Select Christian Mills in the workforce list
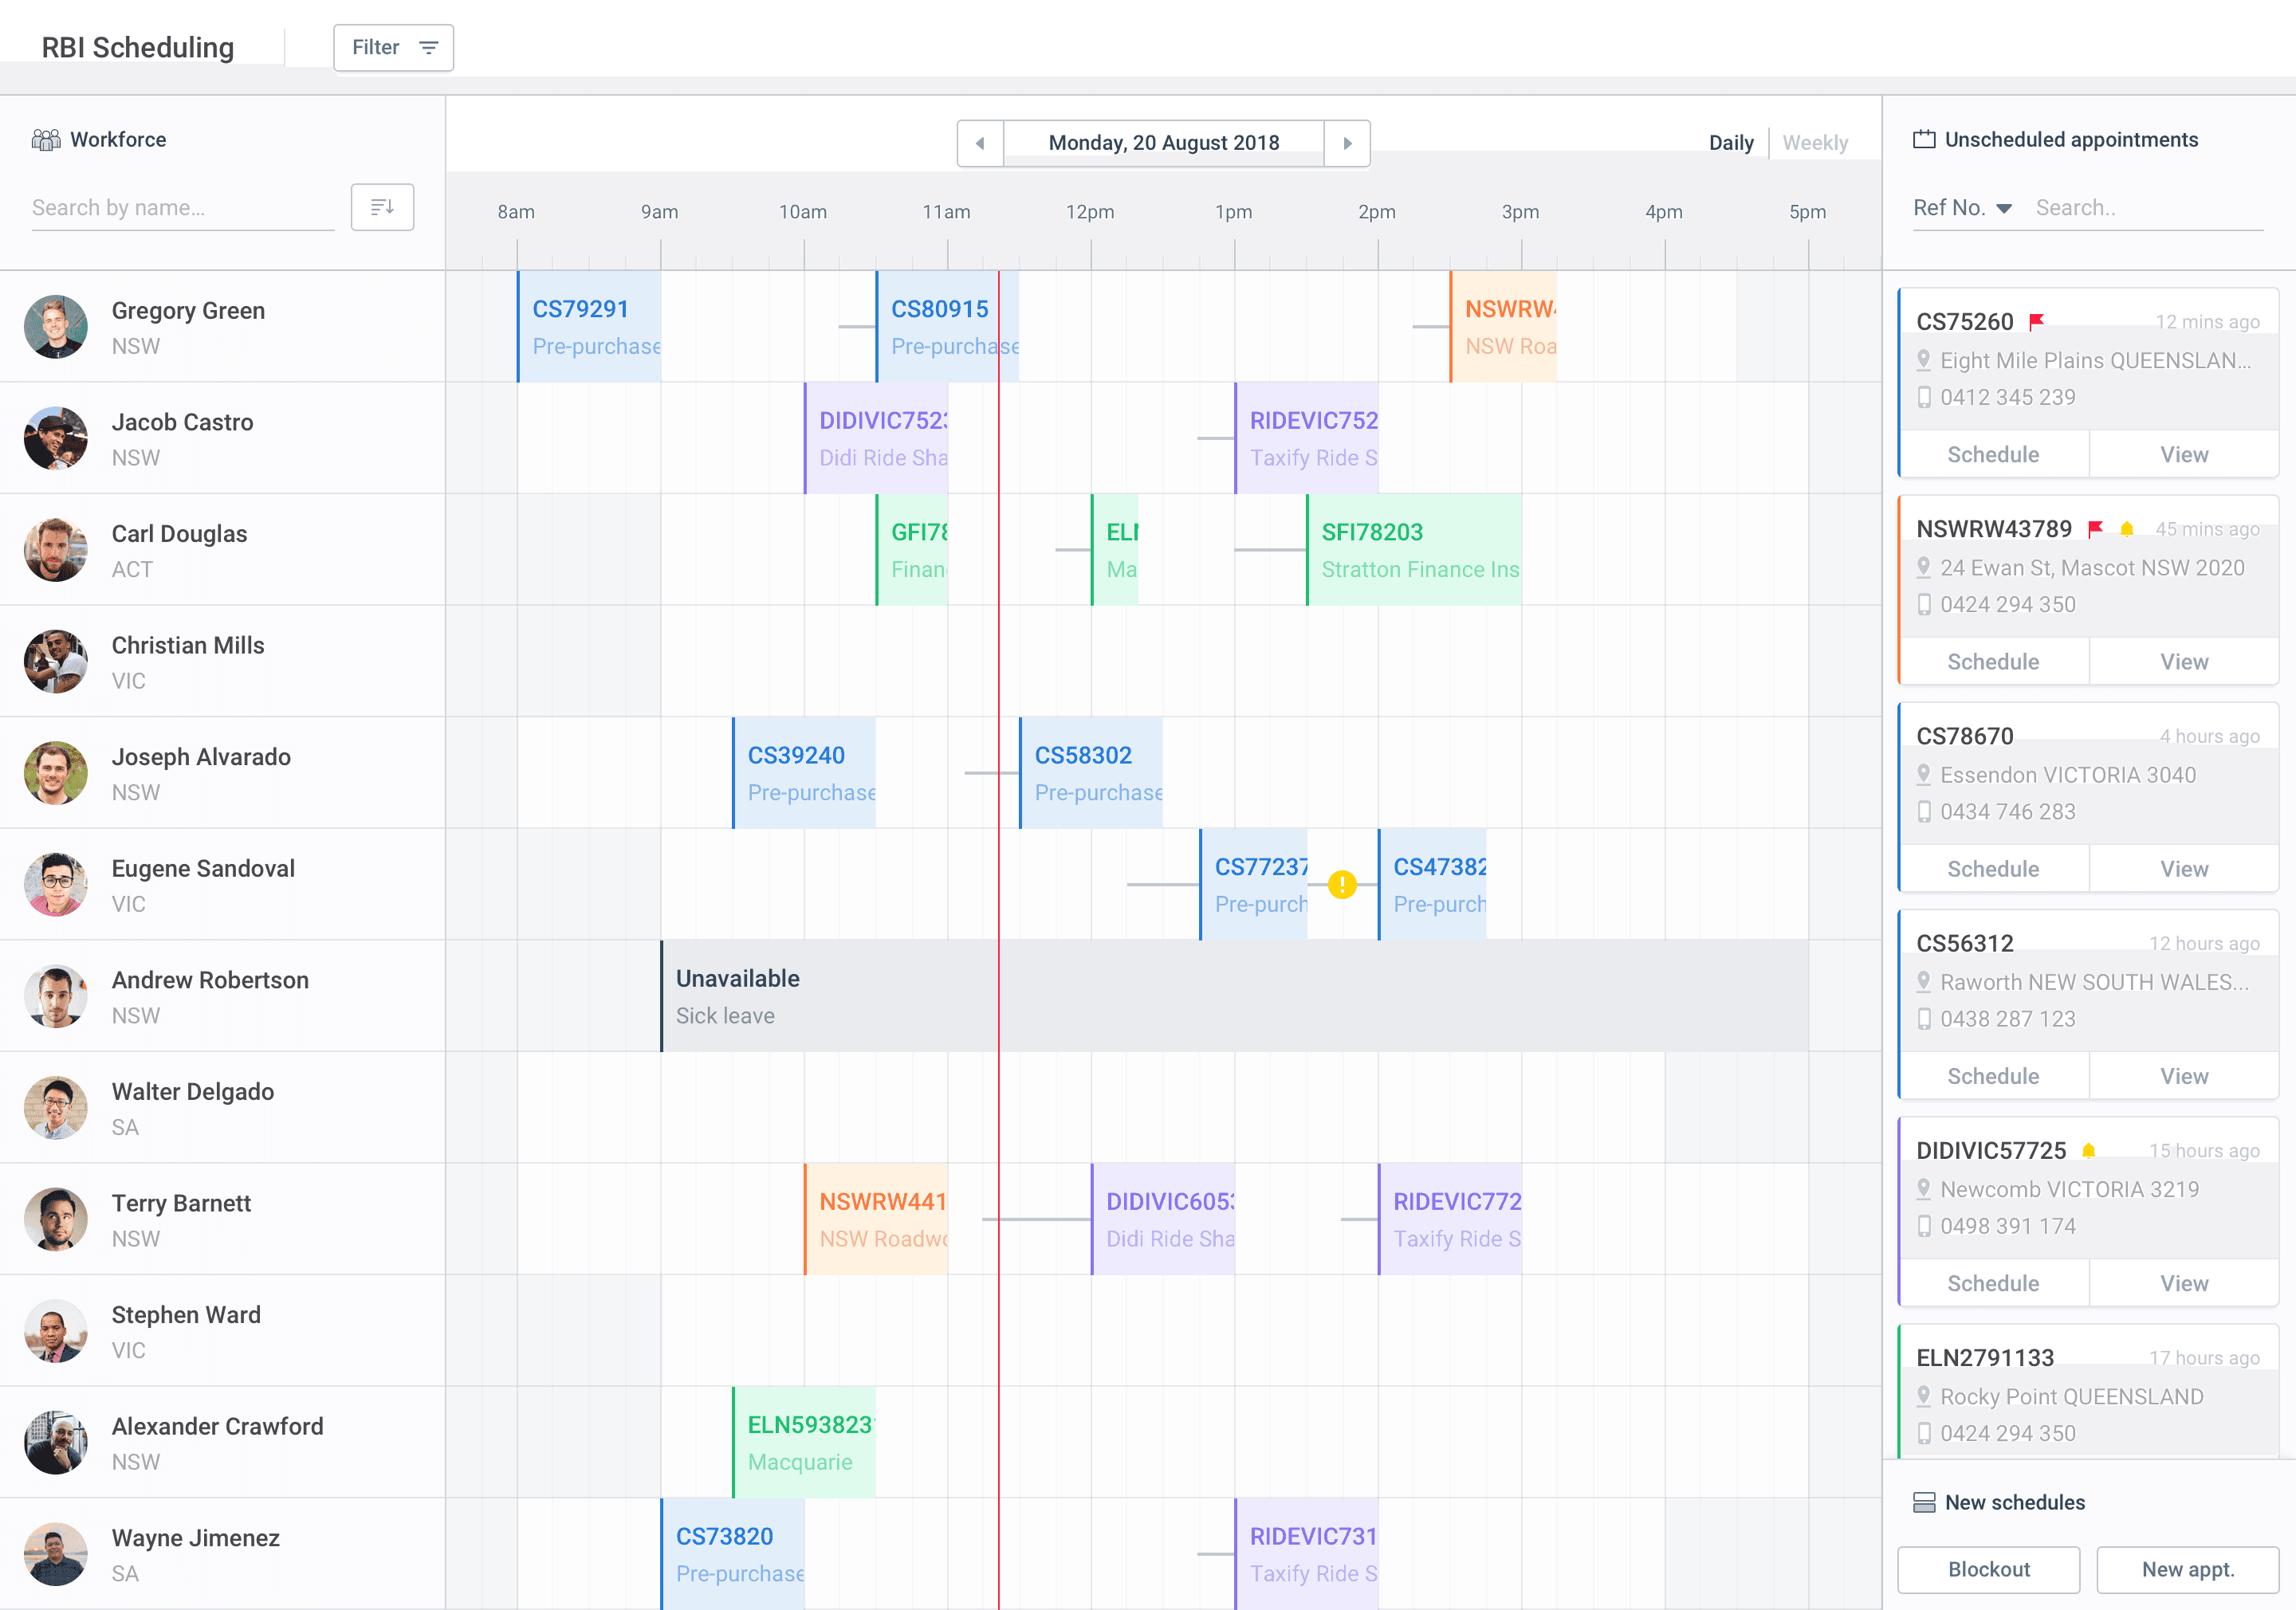The image size is (2296, 1610). (222, 661)
